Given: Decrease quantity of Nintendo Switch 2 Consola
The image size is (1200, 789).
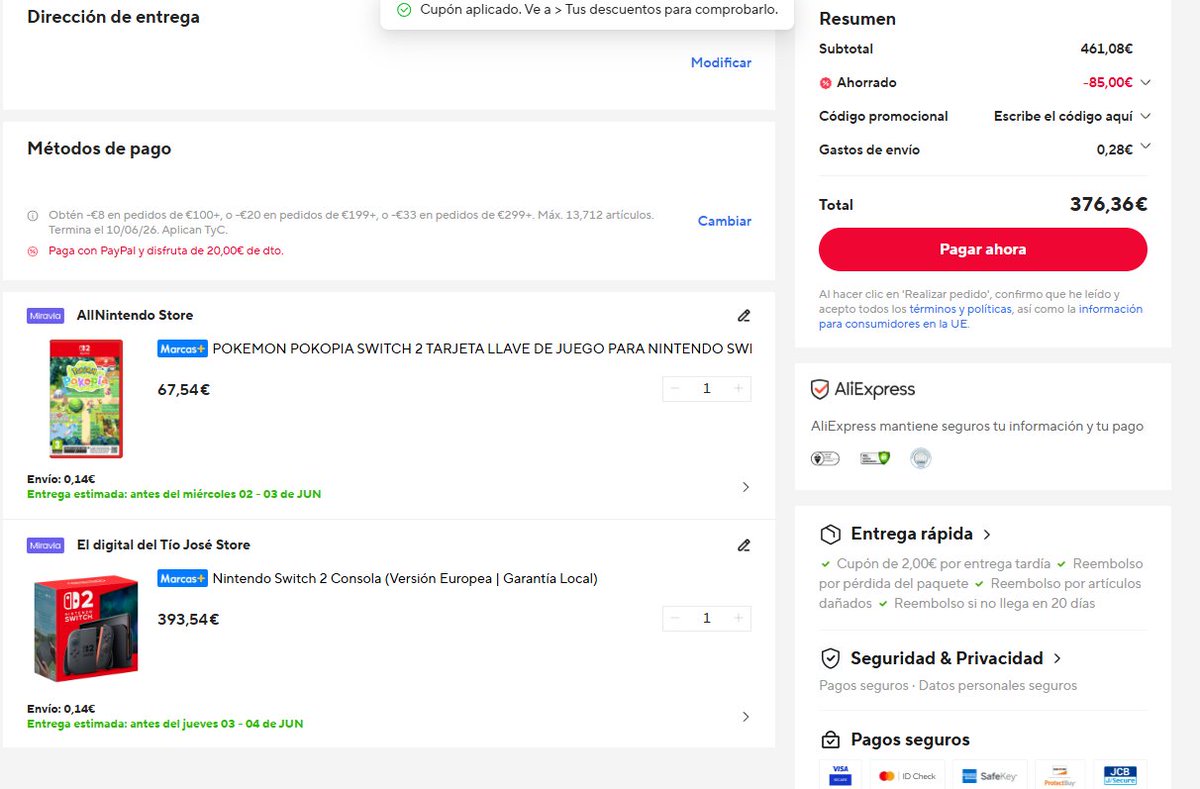Looking at the screenshot, I should coord(675,619).
